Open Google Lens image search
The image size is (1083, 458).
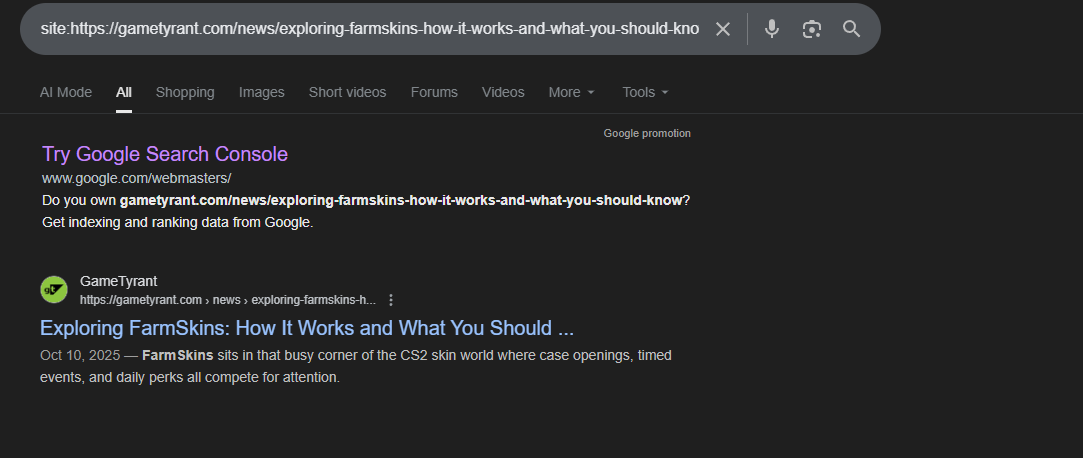coord(811,29)
